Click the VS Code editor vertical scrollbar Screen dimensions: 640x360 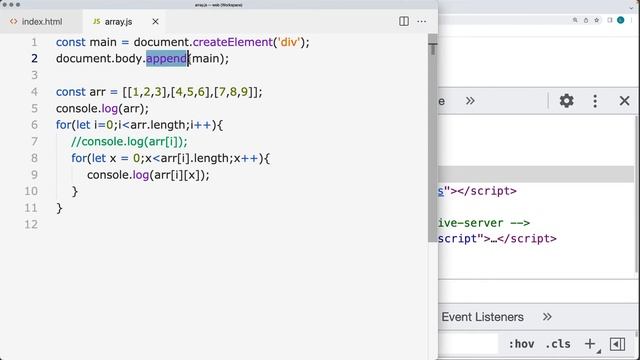(x=433, y=138)
